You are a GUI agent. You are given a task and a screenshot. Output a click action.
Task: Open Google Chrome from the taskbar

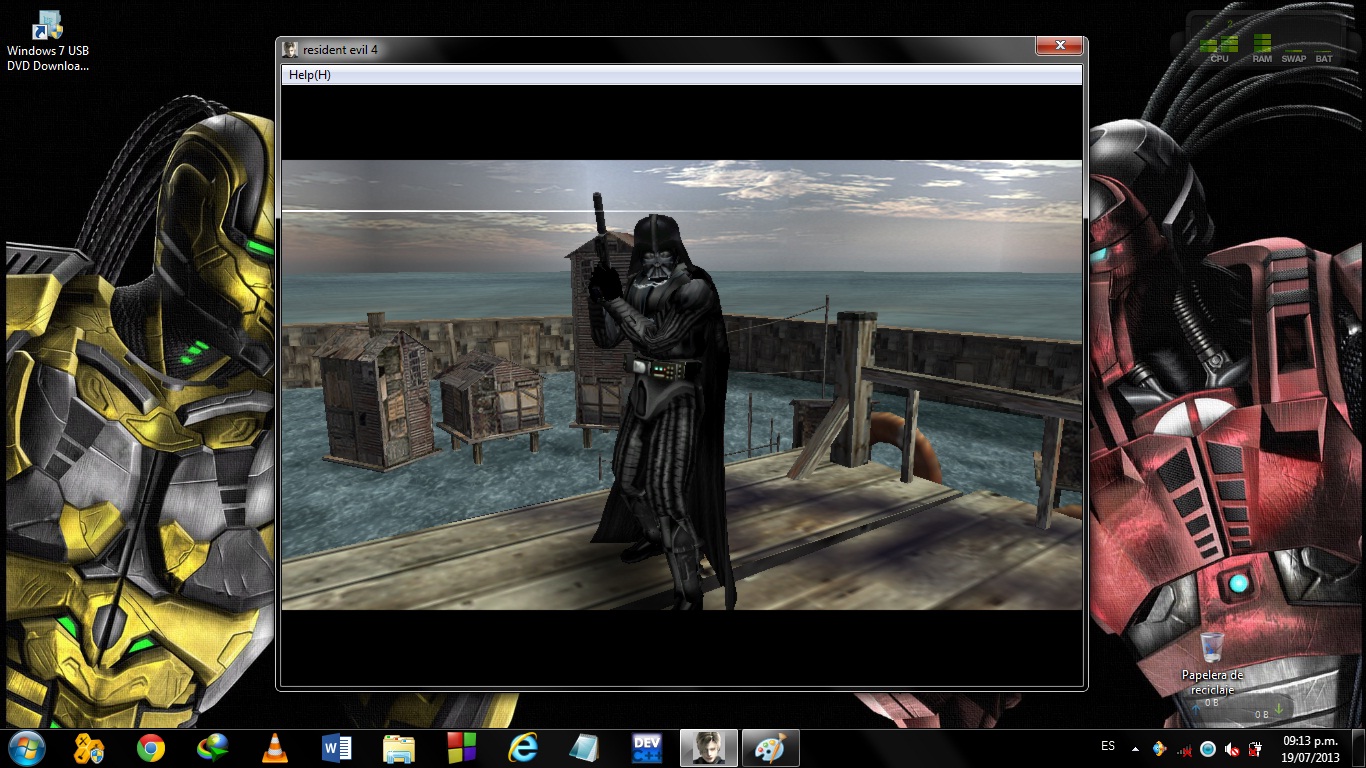coord(151,748)
